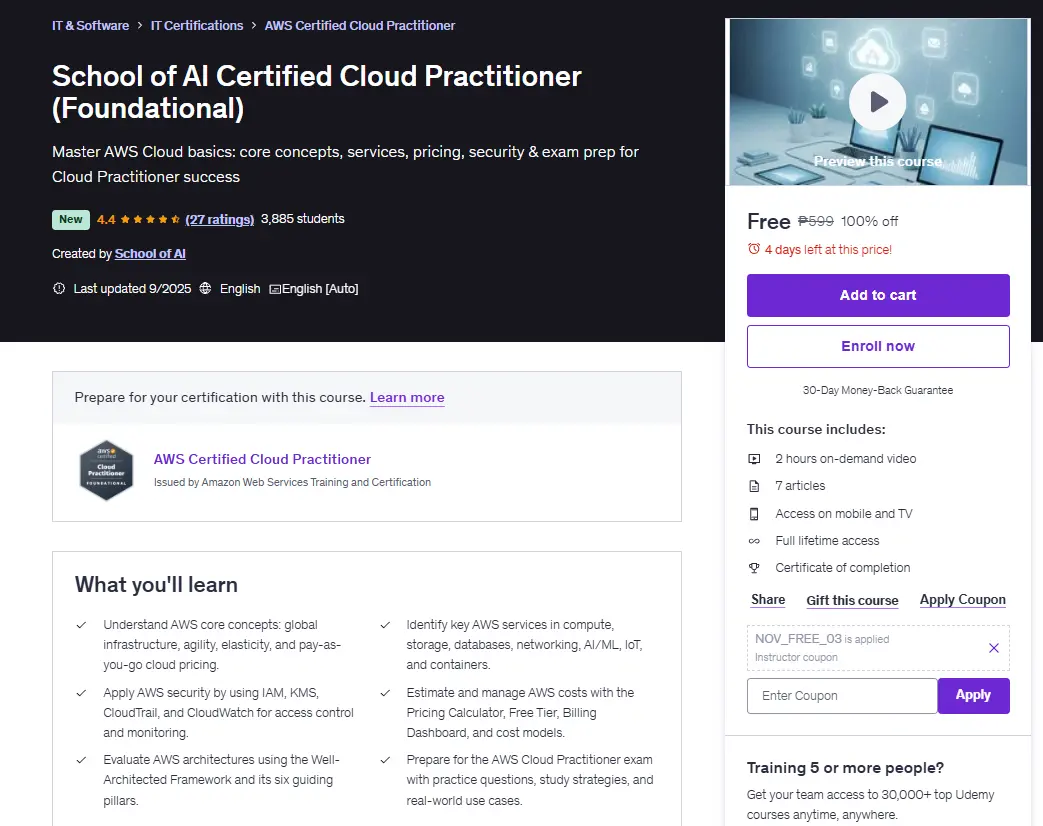The height and width of the screenshot is (826, 1043).
Task: Click Full lifetime access text
Action: (827, 541)
